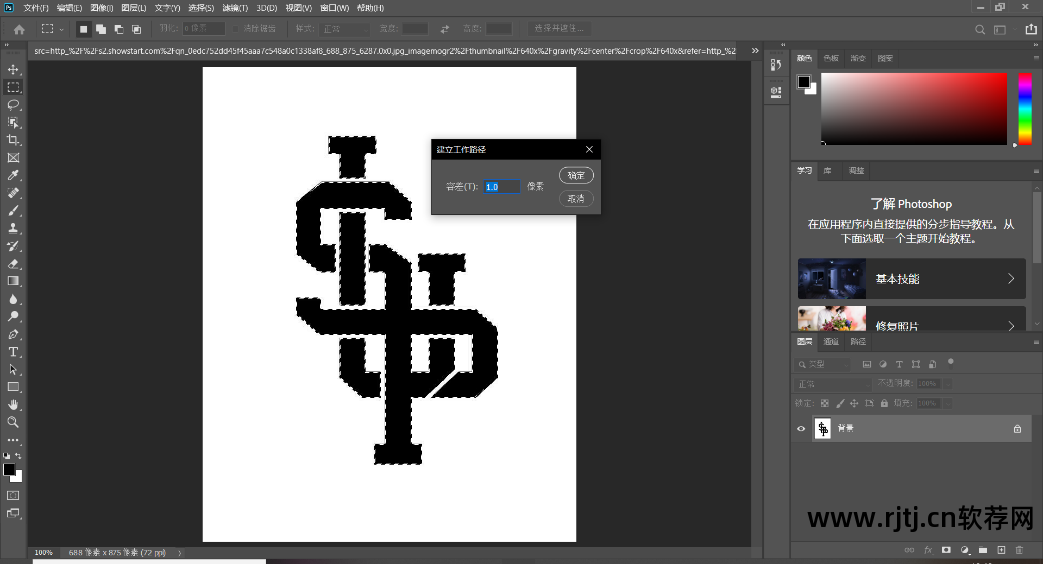1043x564 pixels.
Task: Select the Object Selection tool
Action: [13, 122]
